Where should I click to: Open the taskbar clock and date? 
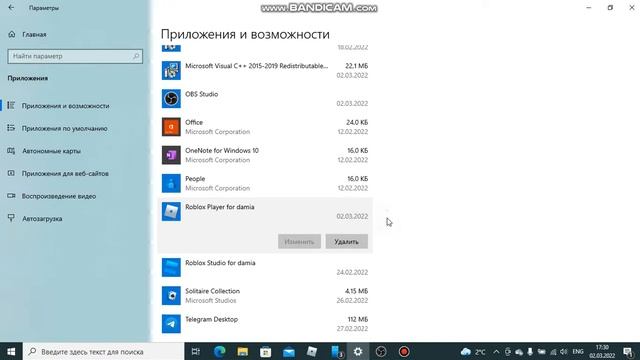[x=602, y=351]
